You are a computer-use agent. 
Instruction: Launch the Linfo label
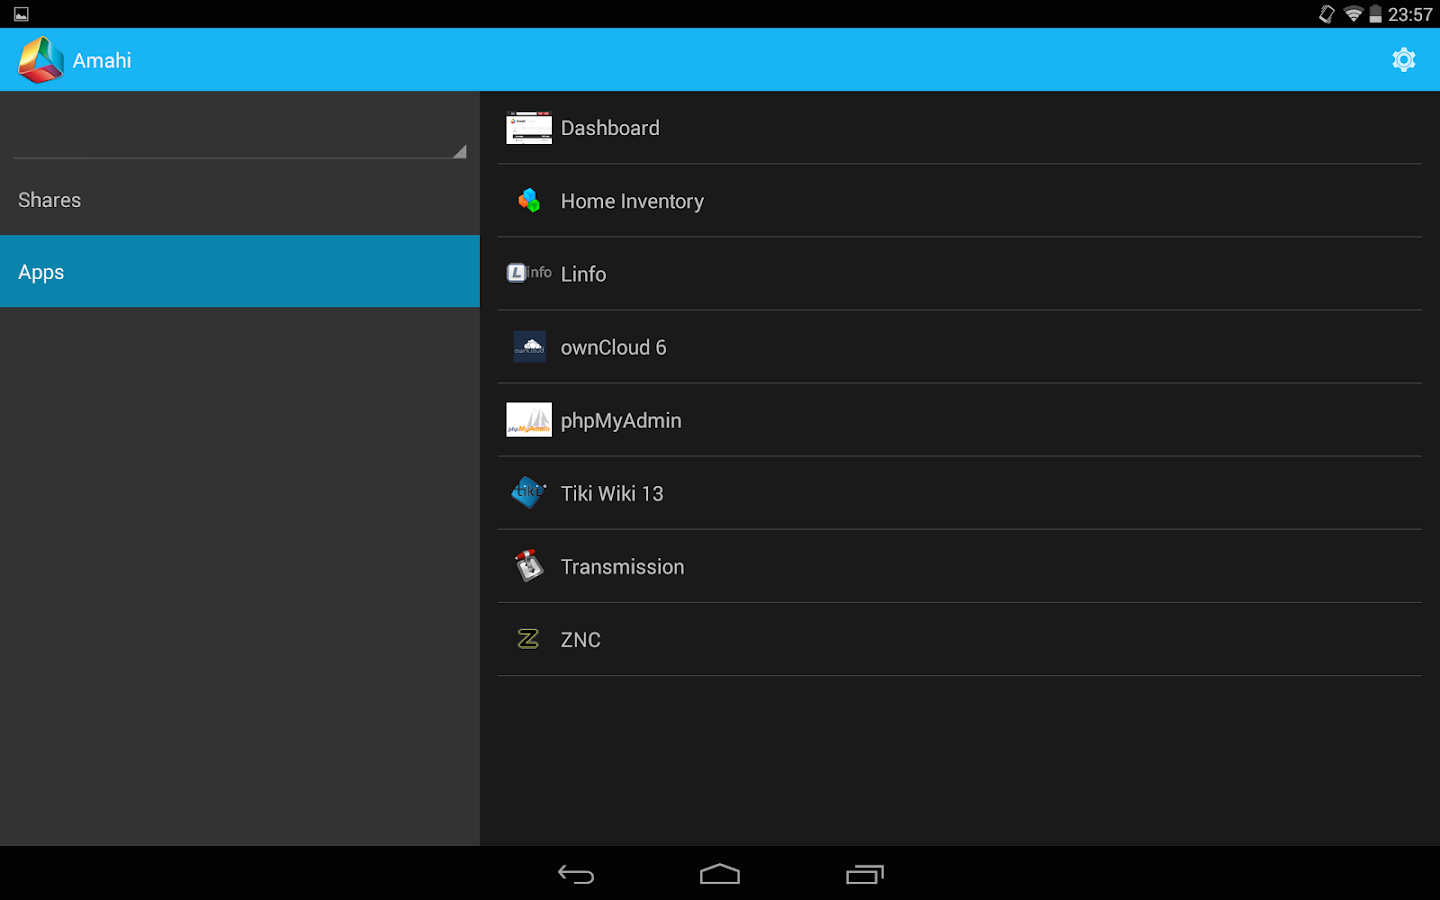(x=583, y=274)
